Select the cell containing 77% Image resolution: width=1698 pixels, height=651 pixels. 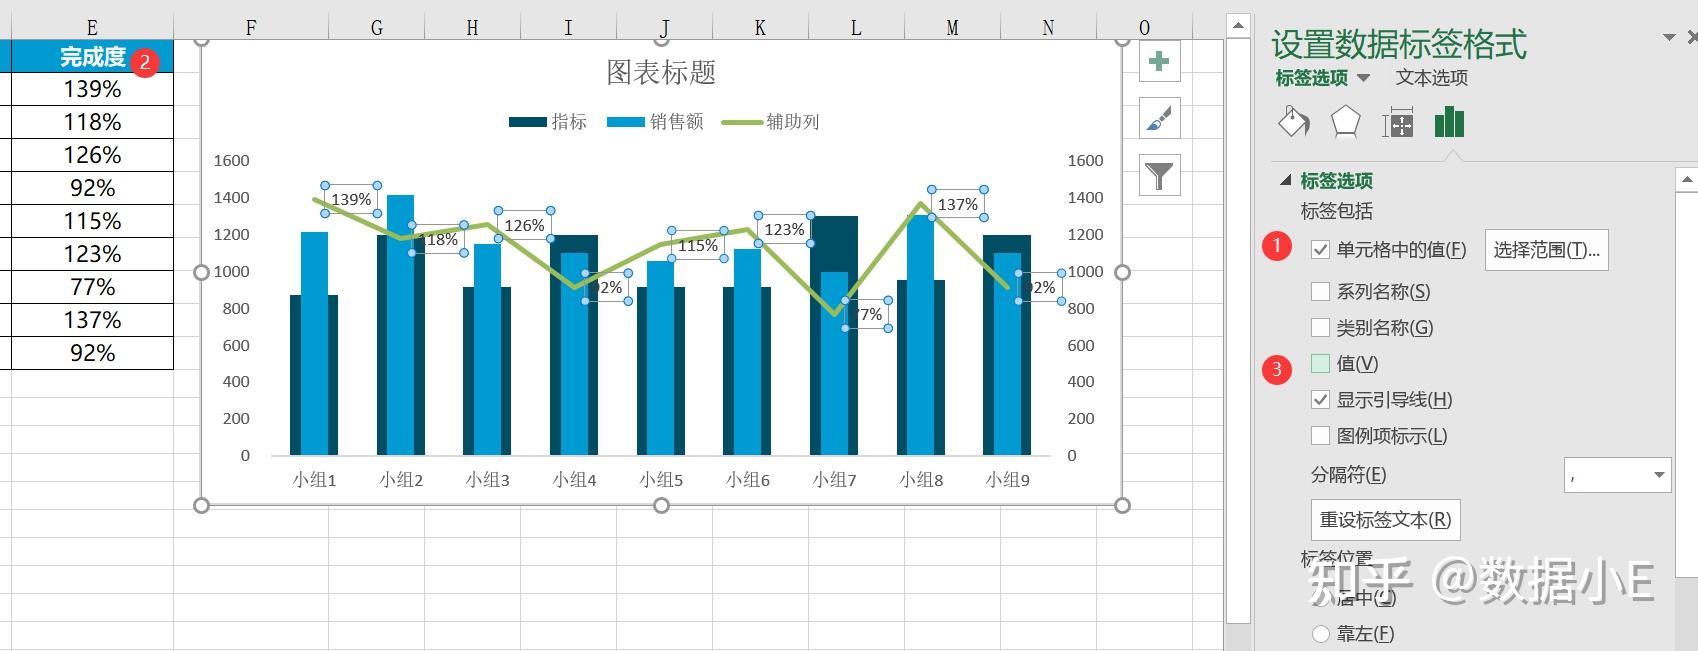tap(92, 287)
